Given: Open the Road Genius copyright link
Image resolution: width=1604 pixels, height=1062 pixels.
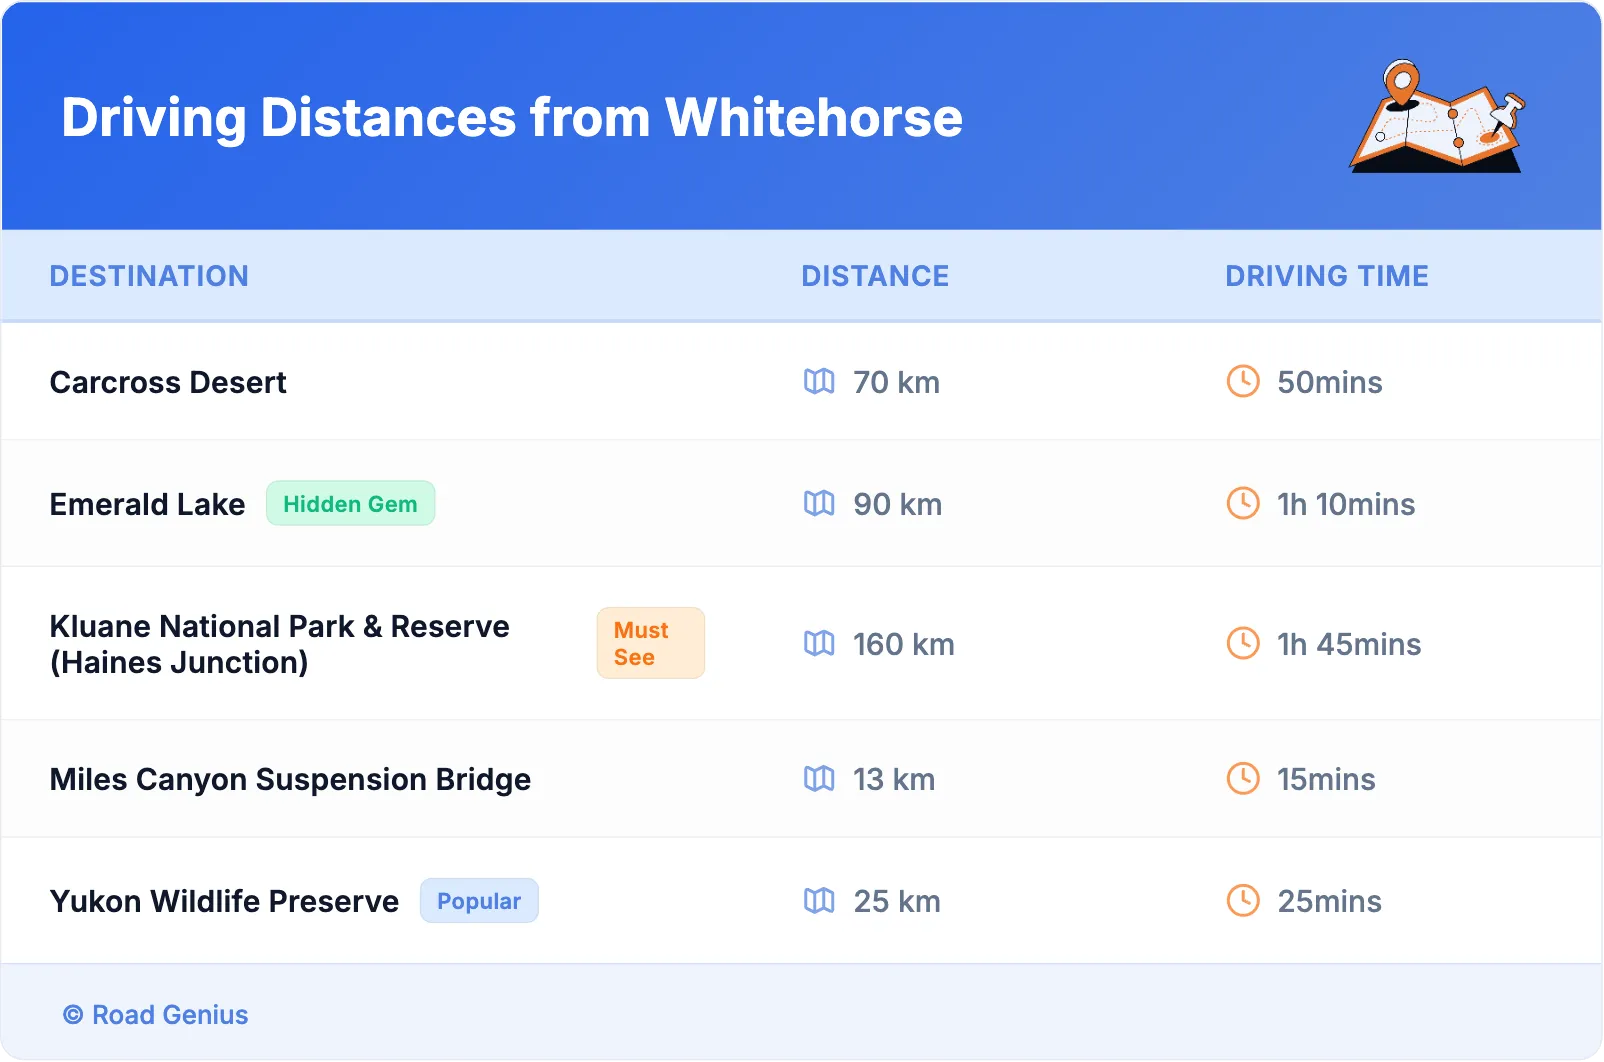Looking at the screenshot, I should tap(155, 1014).
